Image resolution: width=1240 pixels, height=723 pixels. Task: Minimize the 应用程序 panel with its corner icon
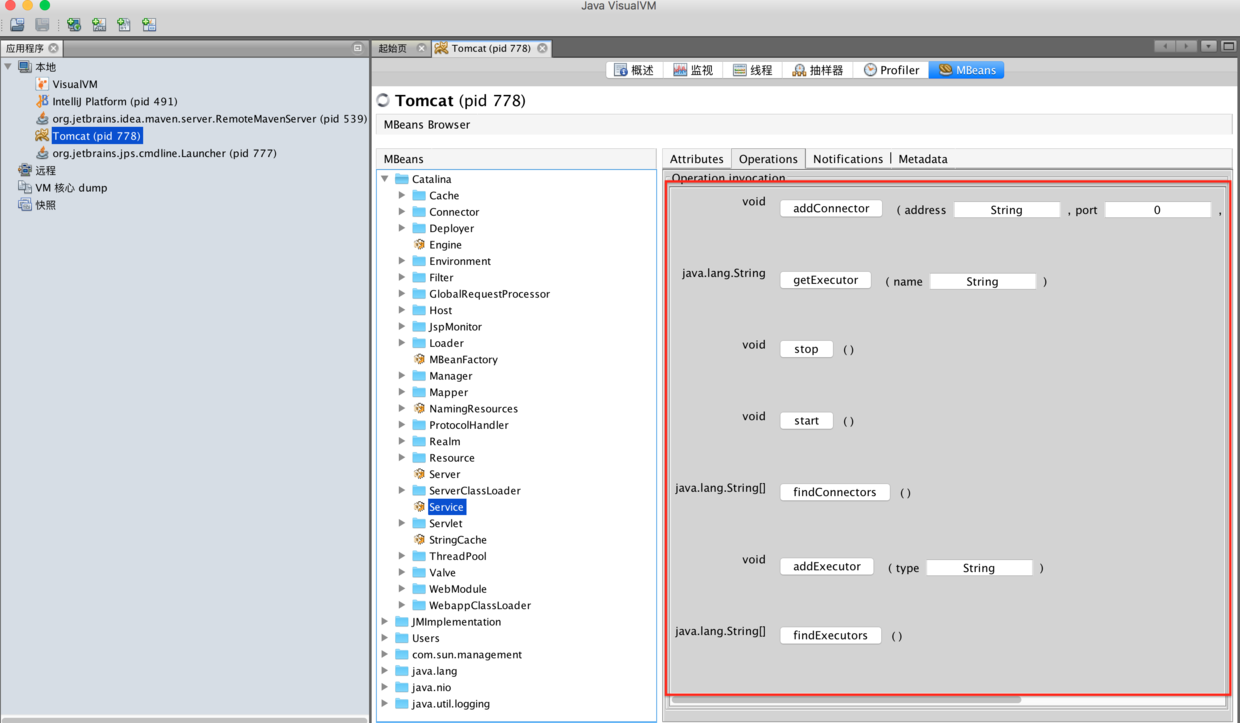click(x=358, y=48)
